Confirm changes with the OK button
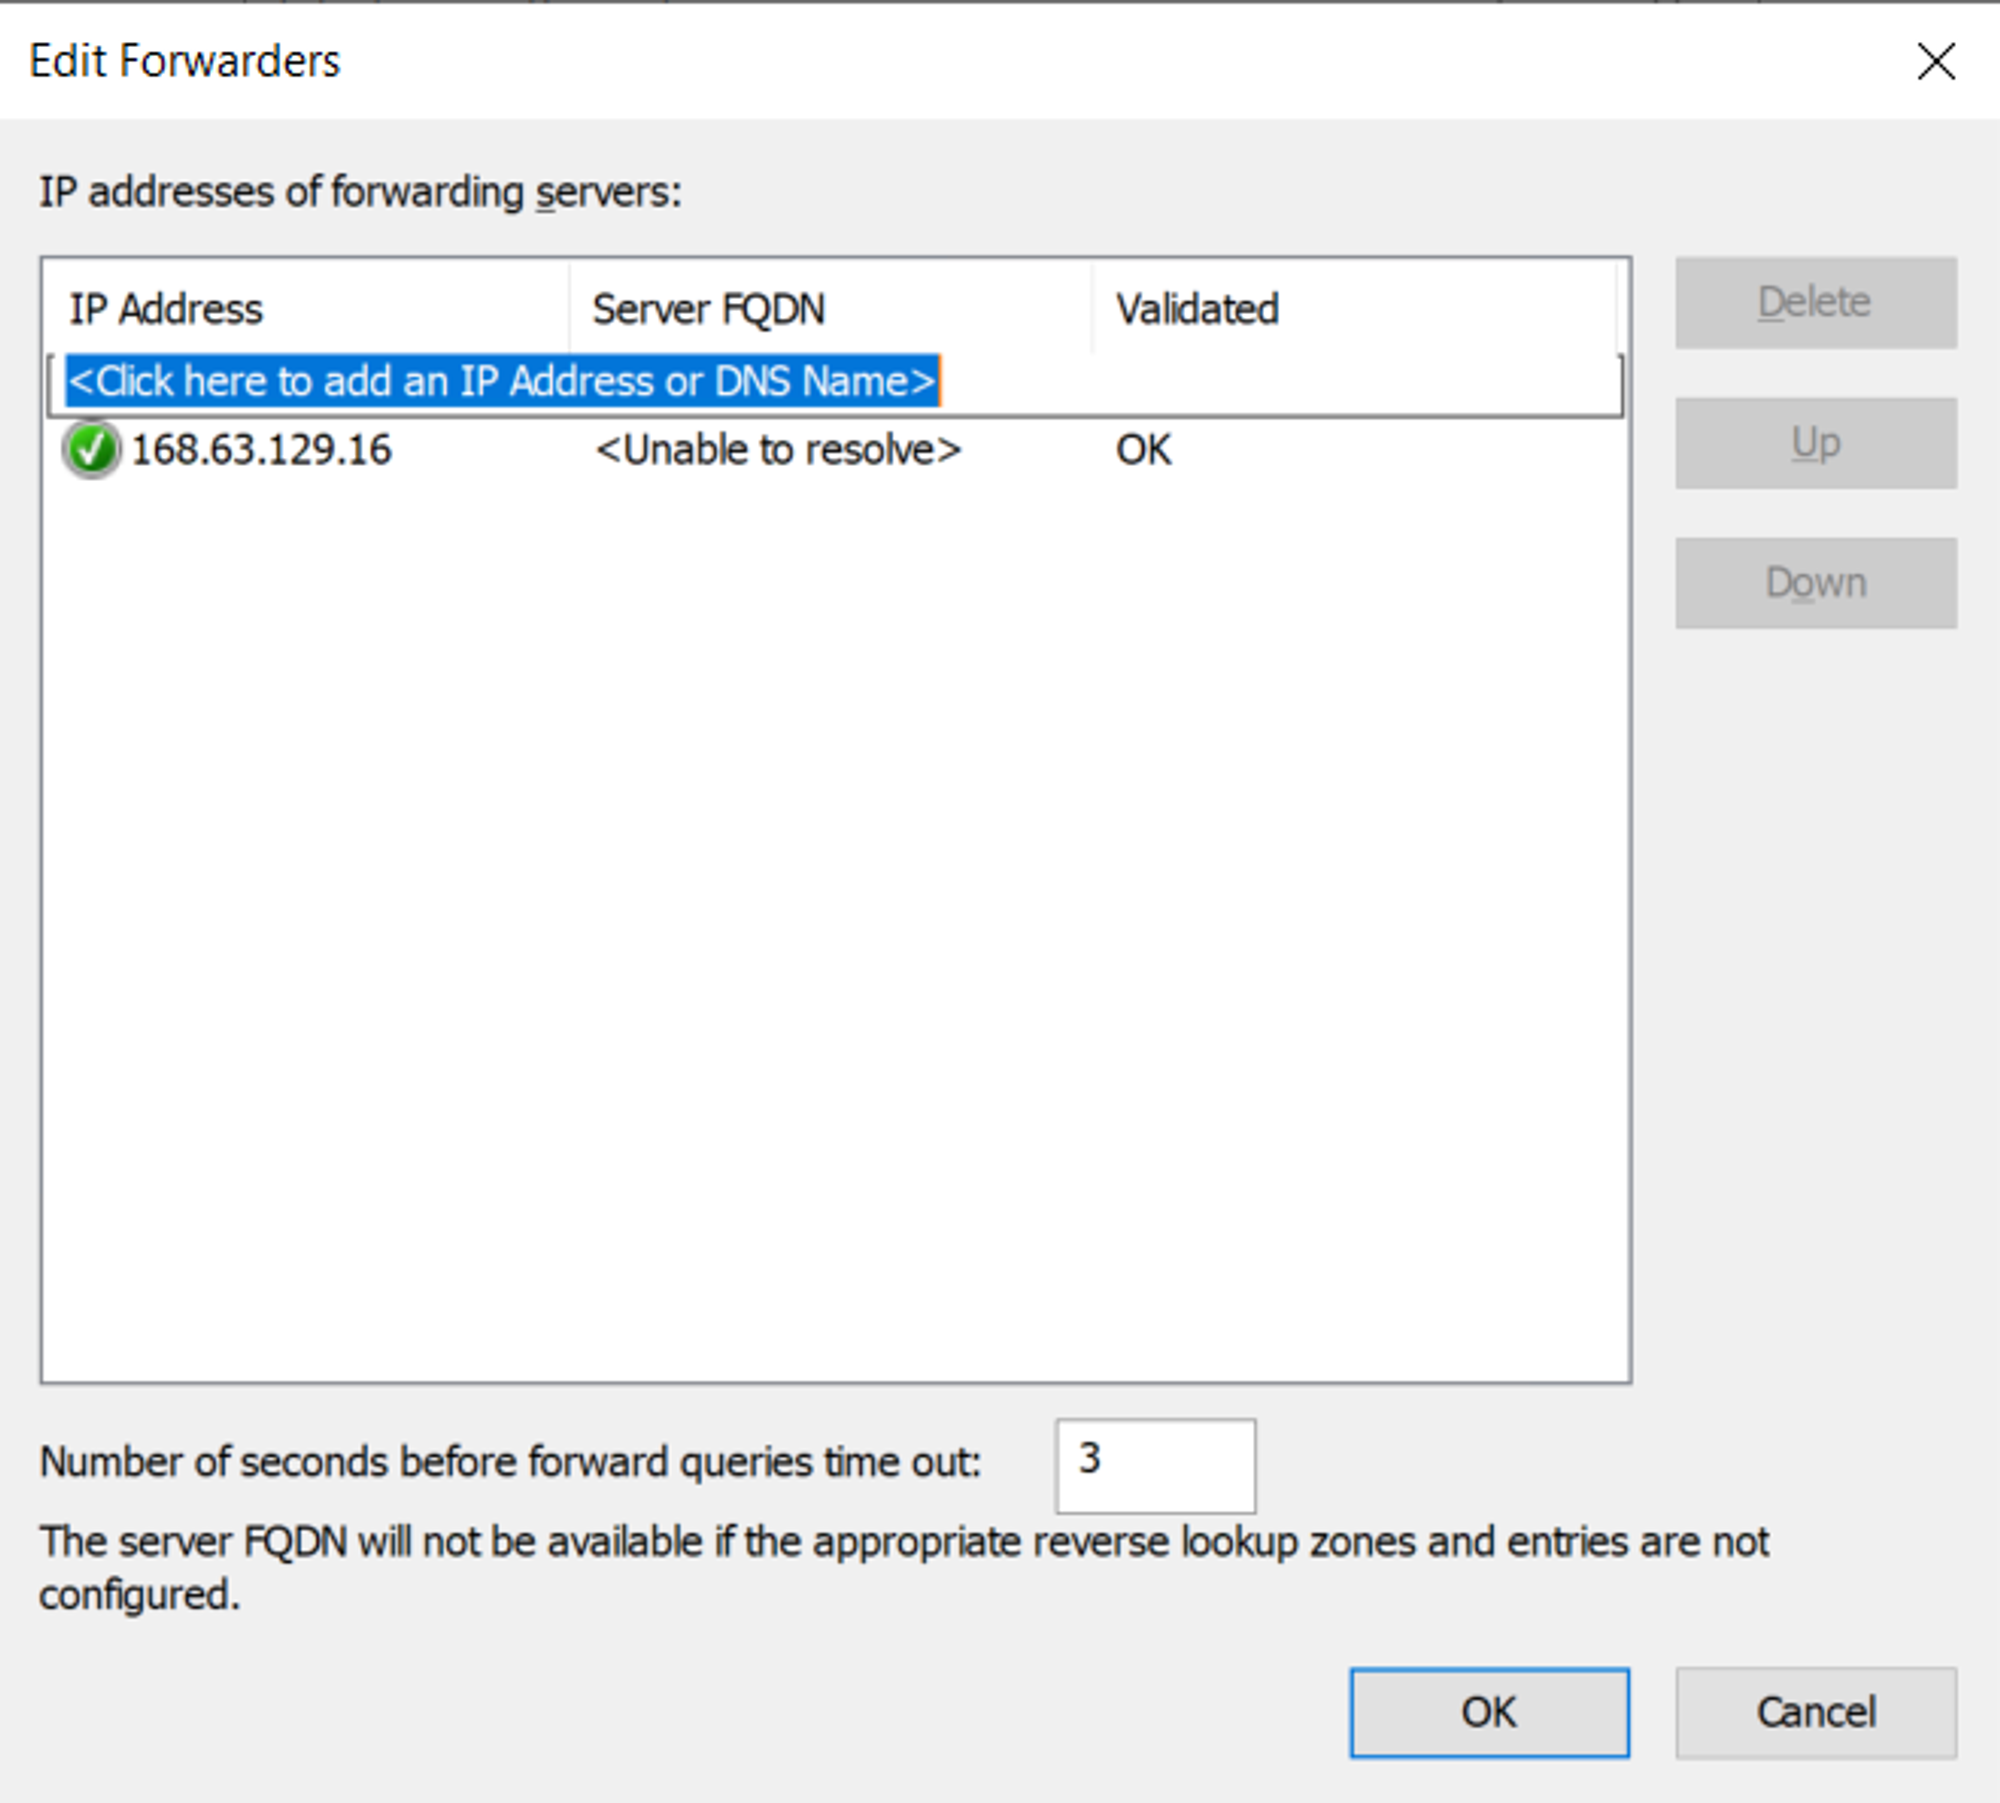The width and height of the screenshot is (2000, 1803). point(1488,1712)
